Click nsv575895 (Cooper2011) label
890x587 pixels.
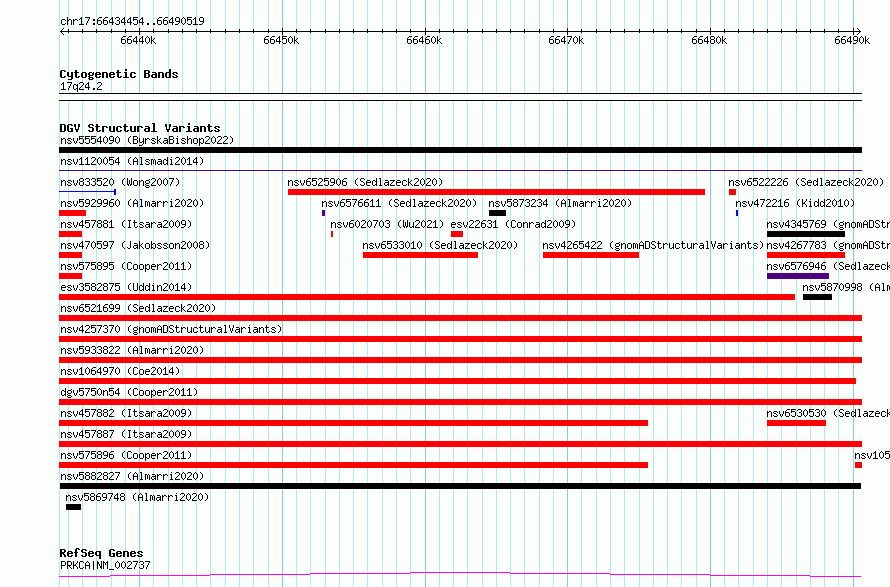[x=126, y=266]
